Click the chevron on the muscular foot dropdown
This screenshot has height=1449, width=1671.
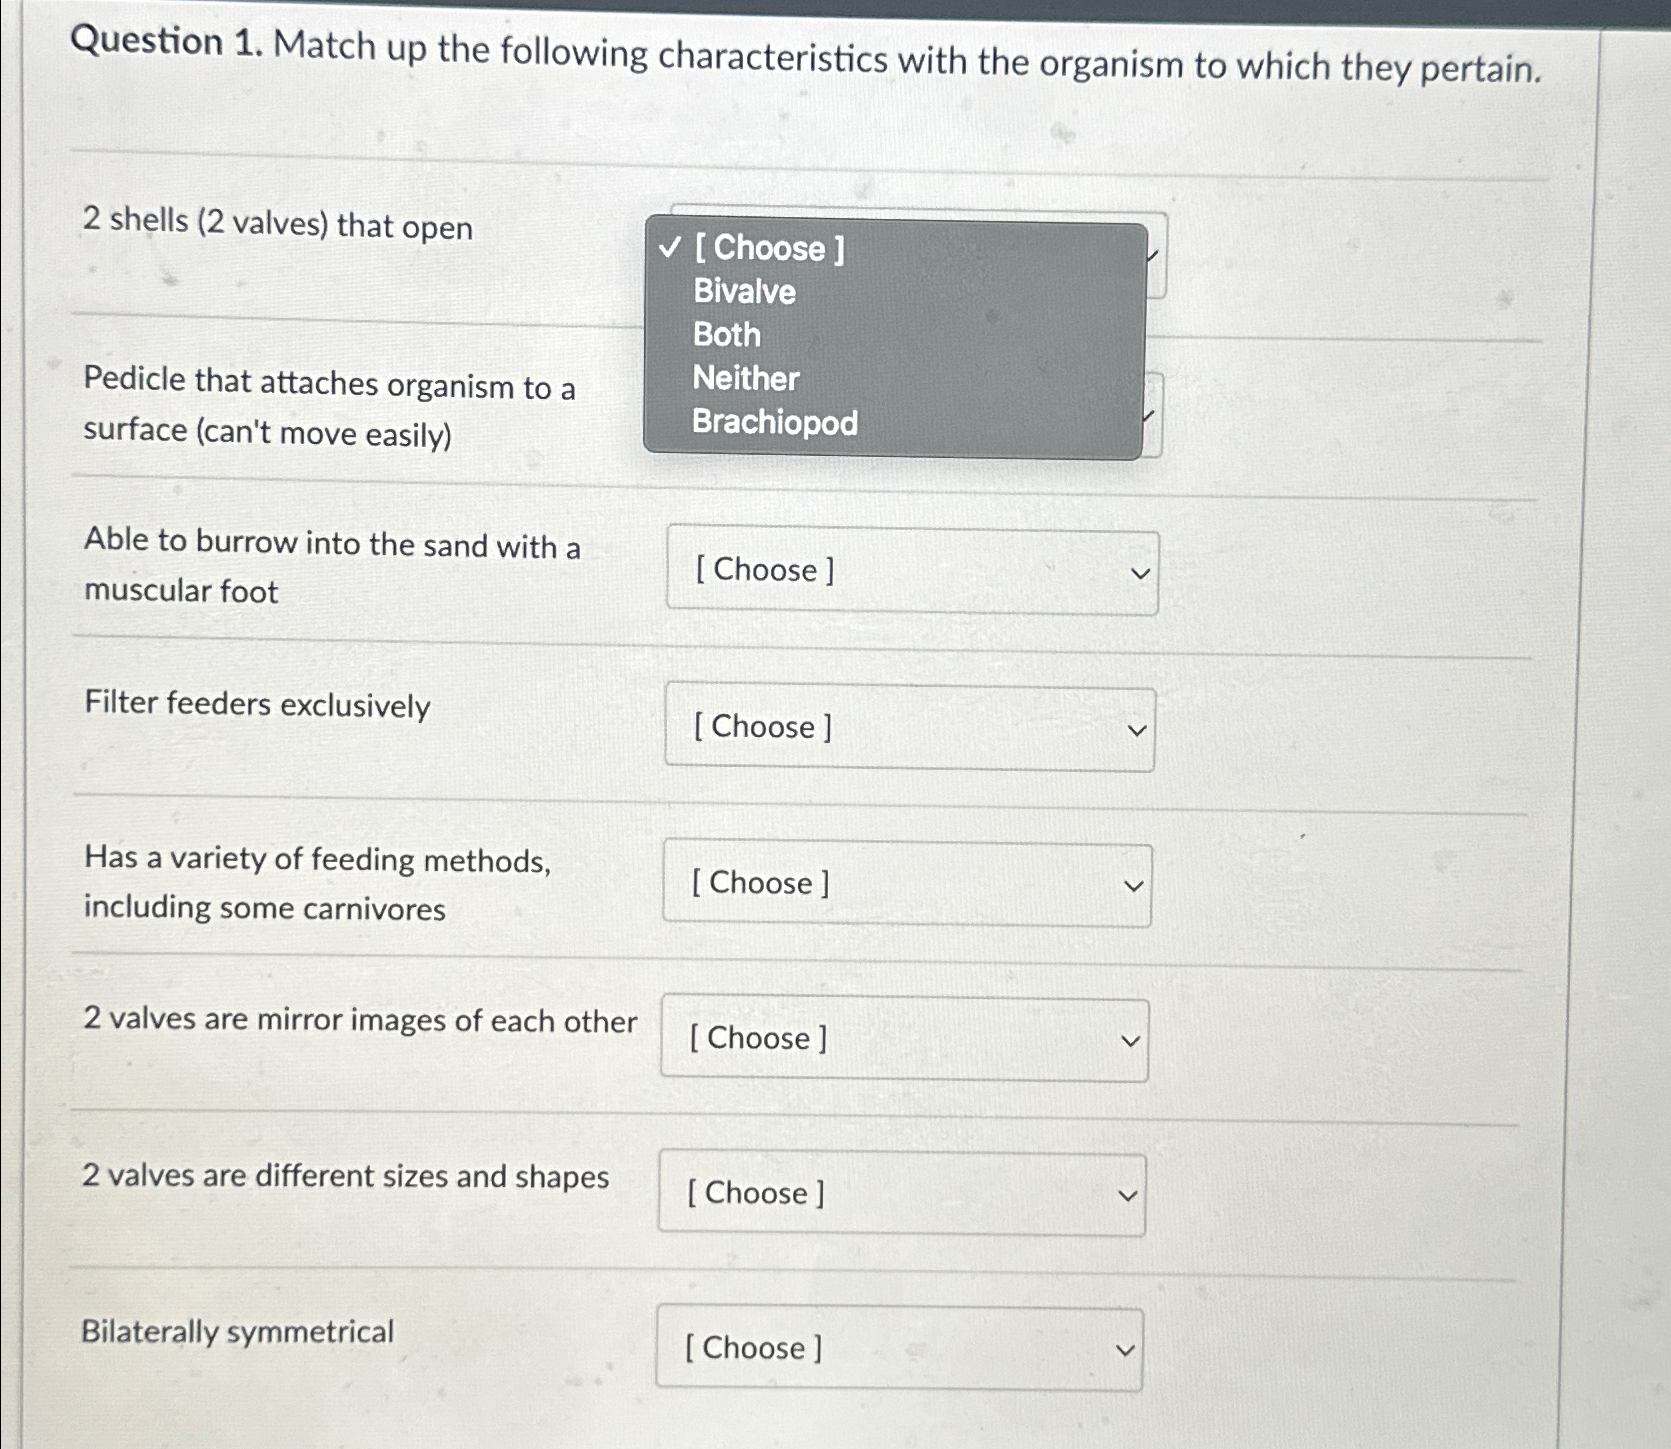[1137, 573]
